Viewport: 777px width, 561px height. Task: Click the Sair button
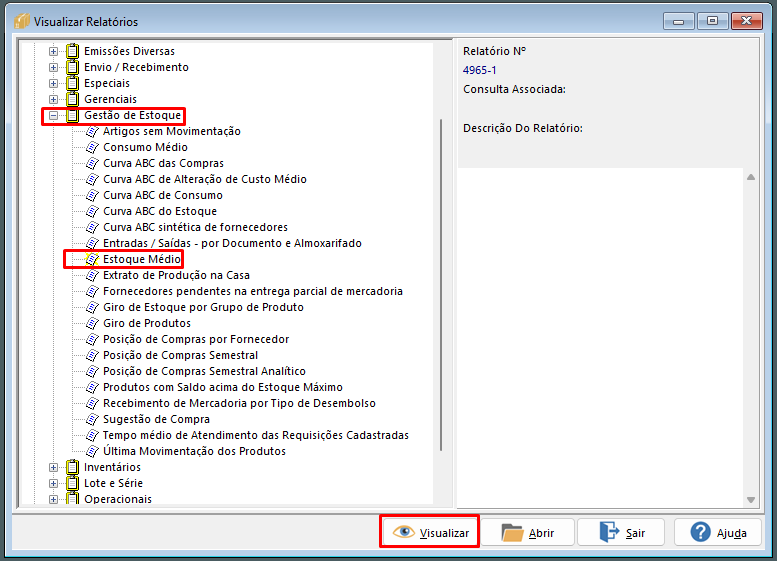[621, 532]
